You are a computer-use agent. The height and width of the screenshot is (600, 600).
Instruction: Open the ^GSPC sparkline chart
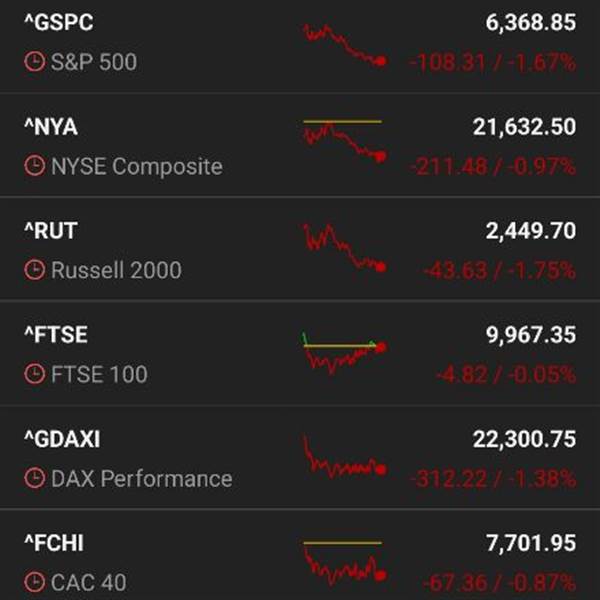tap(343, 45)
